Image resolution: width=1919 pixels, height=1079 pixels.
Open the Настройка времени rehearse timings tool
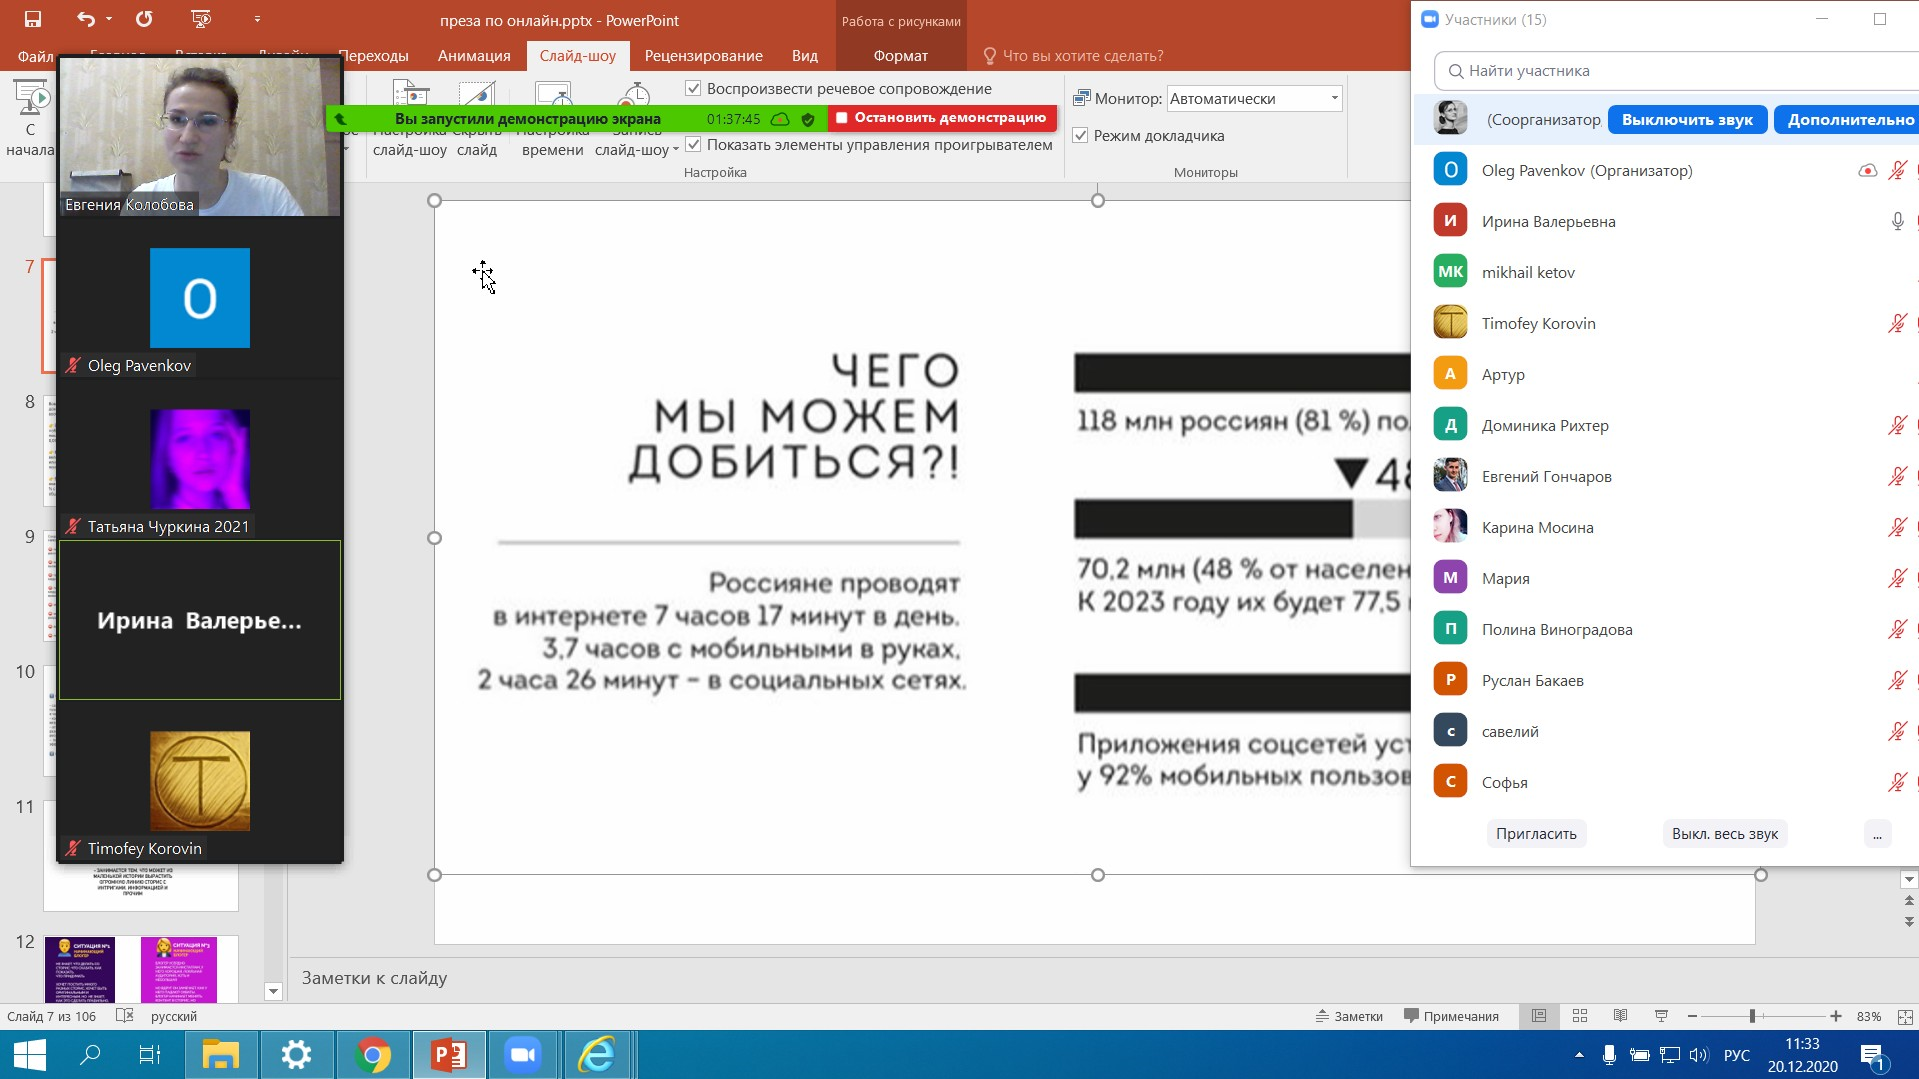[x=553, y=120]
